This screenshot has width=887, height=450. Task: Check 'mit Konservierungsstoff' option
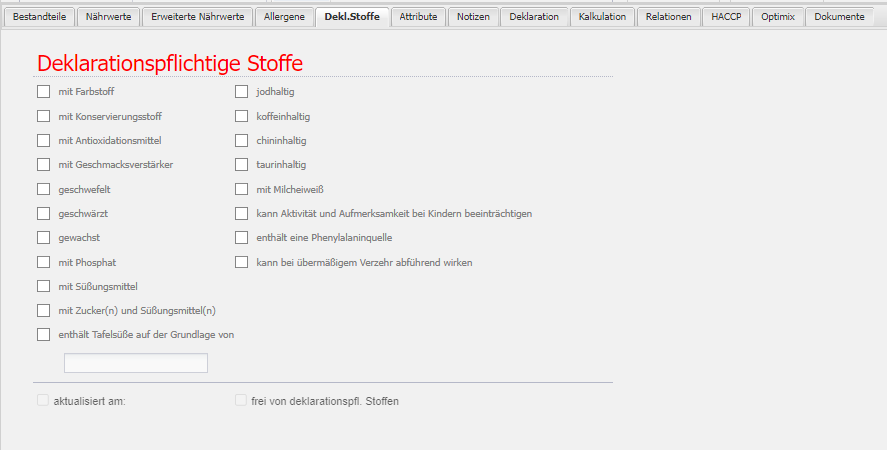point(43,116)
